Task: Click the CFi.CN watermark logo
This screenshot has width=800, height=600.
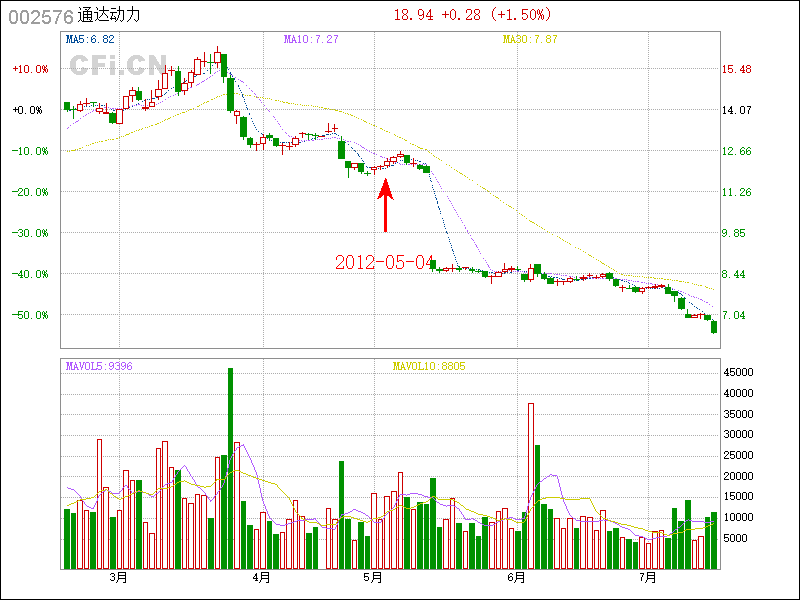Action: click(x=118, y=64)
